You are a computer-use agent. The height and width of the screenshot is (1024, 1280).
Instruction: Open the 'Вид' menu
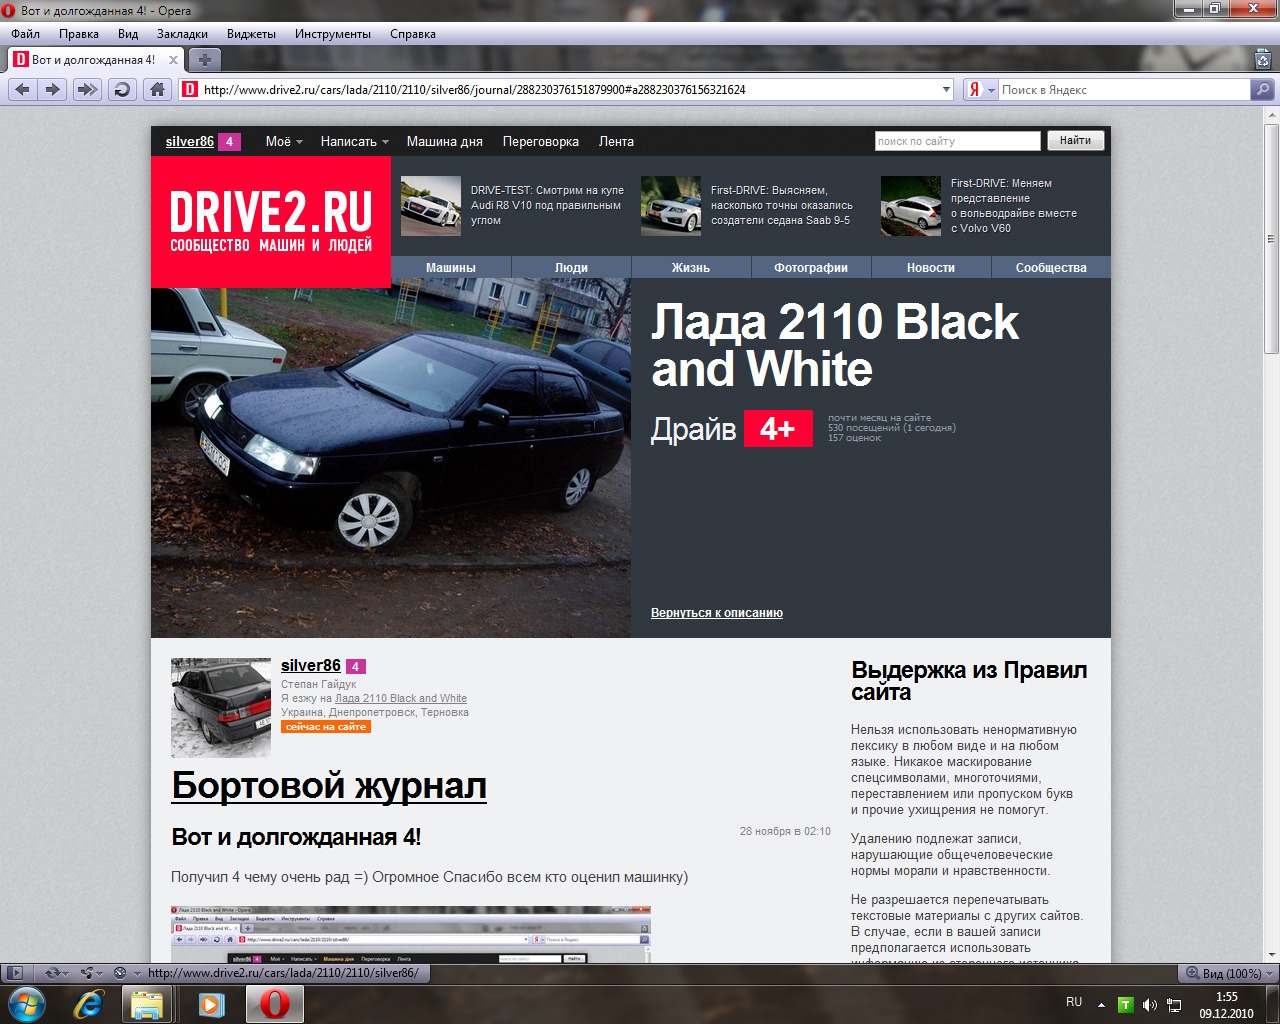pyautogui.click(x=128, y=34)
